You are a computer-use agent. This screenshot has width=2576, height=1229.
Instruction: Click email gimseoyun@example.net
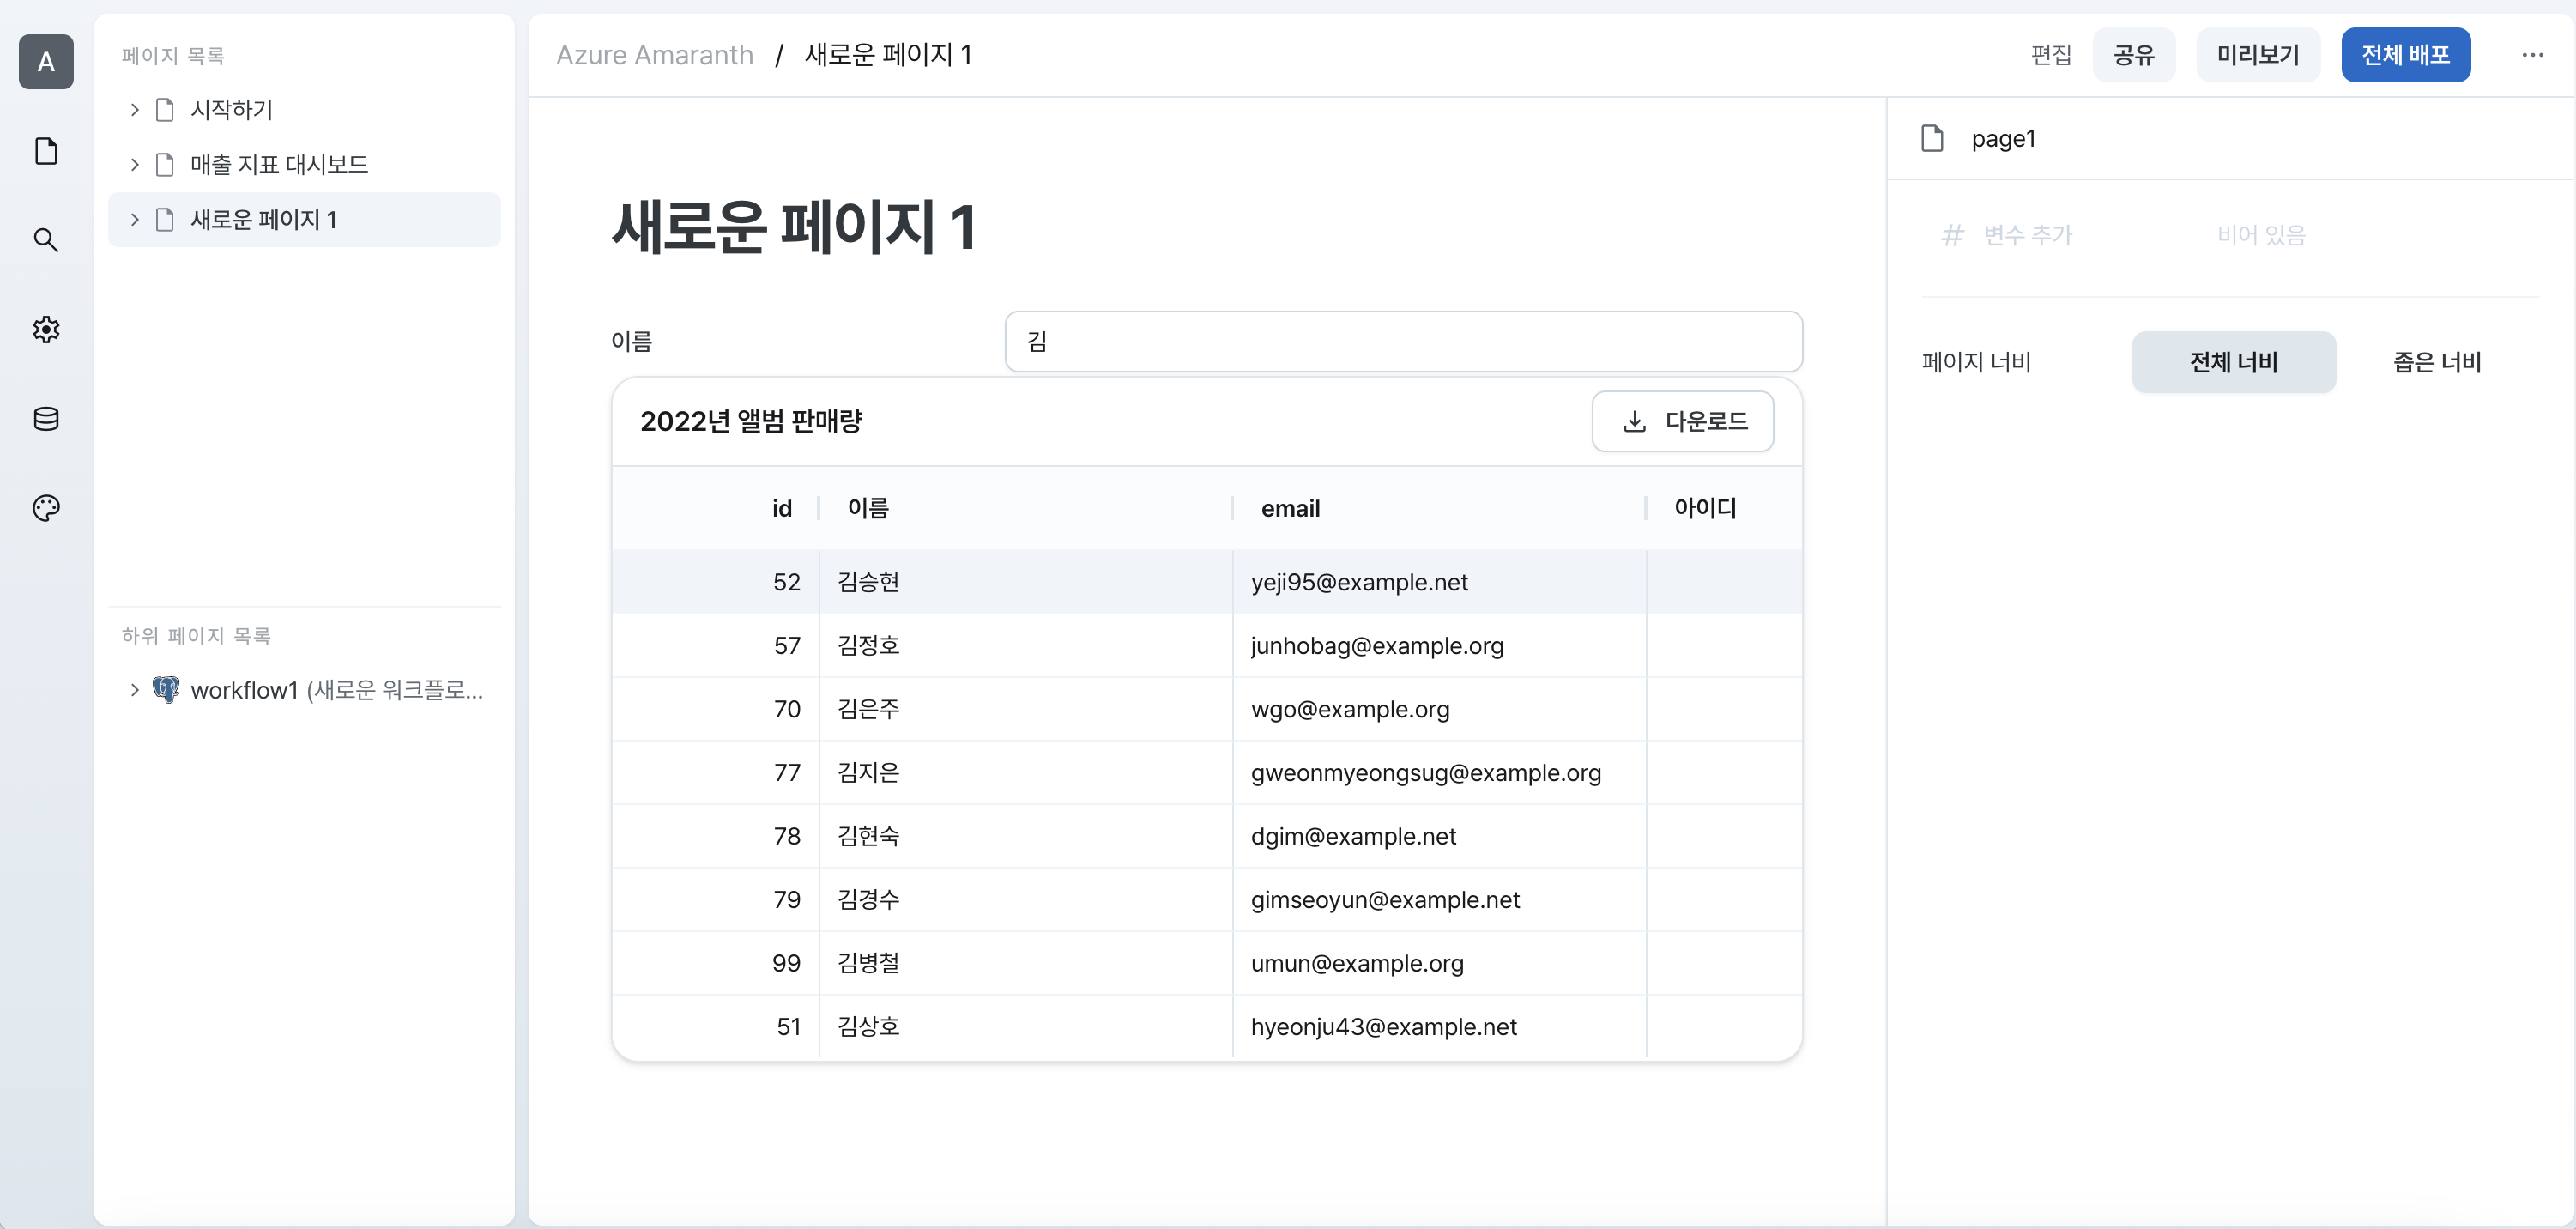(1385, 900)
